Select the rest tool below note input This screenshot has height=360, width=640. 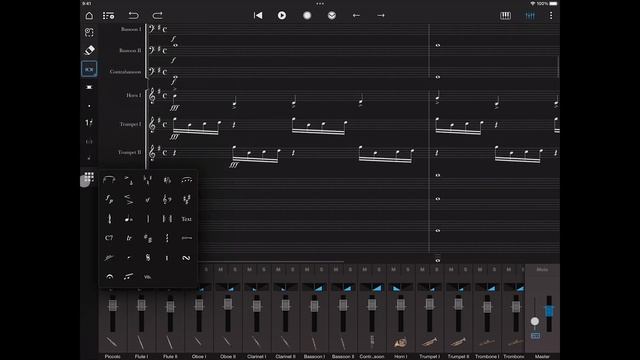pyautogui.click(x=89, y=87)
